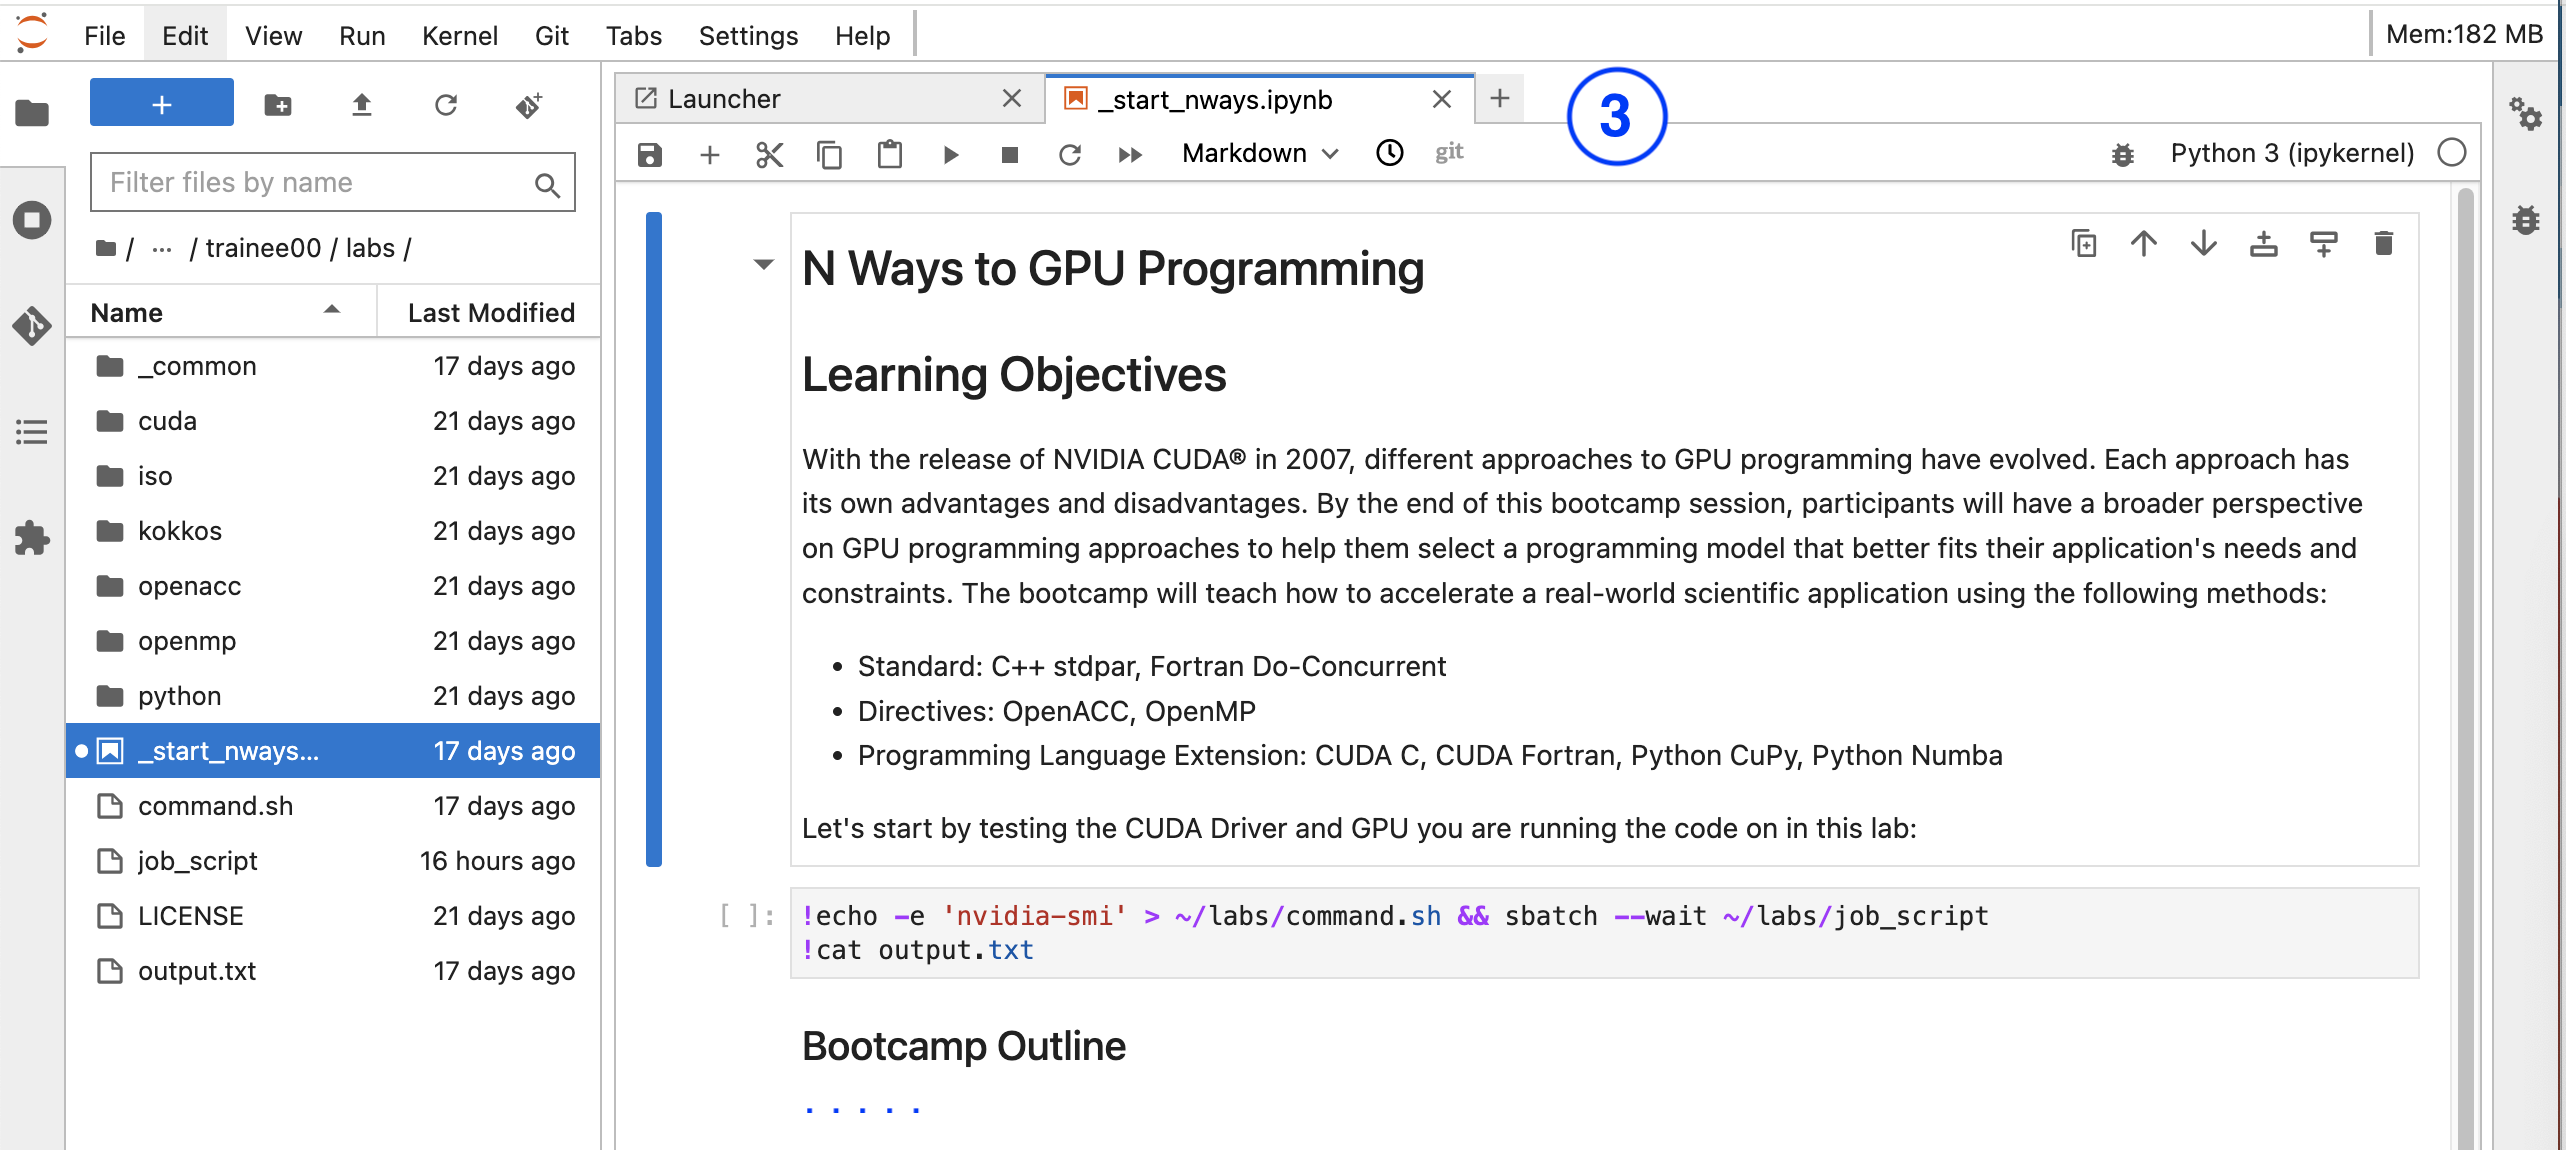This screenshot has height=1150, width=2566.
Task: Save the notebook with the disk icon
Action: [x=650, y=154]
